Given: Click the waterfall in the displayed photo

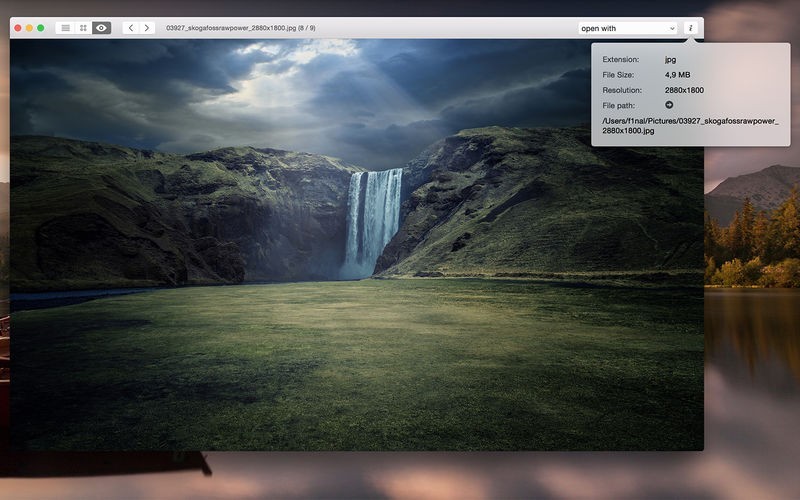Looking at the screenshot, I should 372,220.
